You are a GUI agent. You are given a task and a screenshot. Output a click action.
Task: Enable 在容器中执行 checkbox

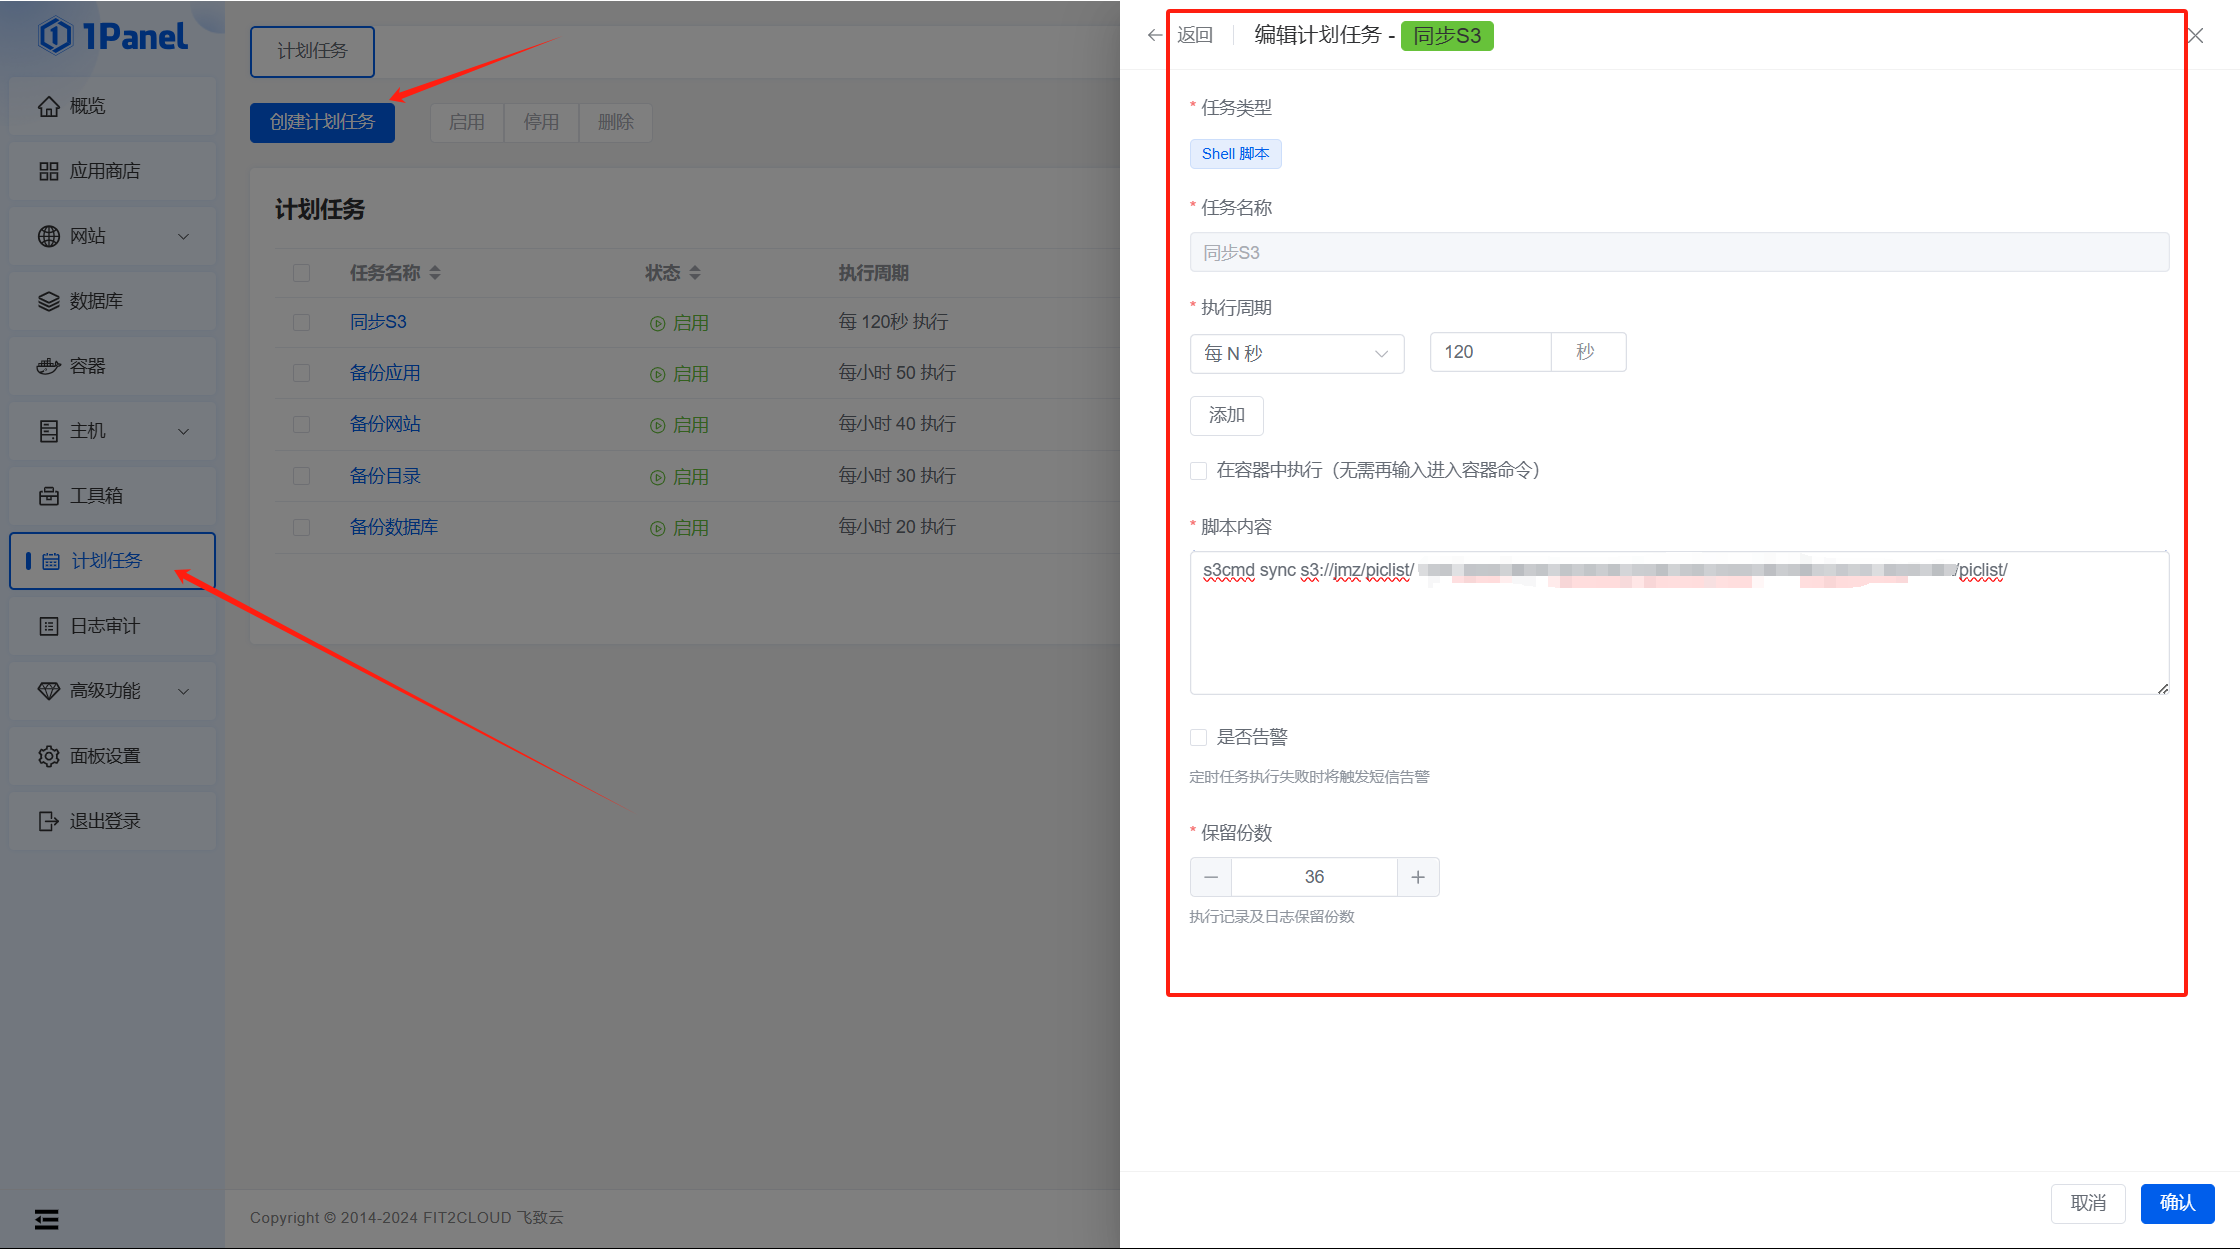[x=1198, y=471]
